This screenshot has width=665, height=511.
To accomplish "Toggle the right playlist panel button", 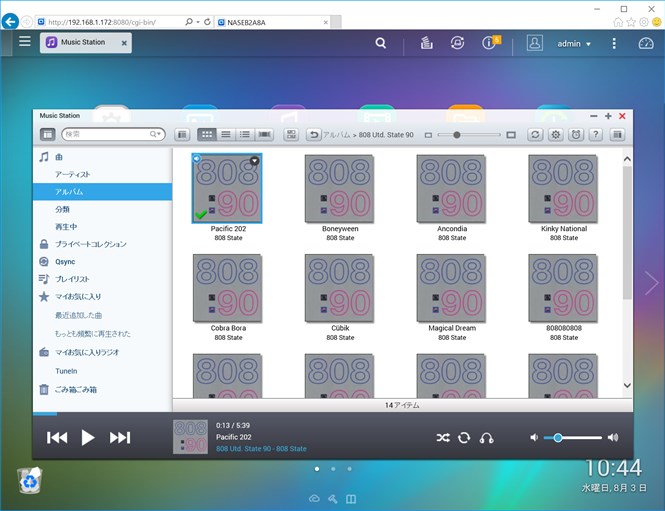I will [x=617, y=134].
